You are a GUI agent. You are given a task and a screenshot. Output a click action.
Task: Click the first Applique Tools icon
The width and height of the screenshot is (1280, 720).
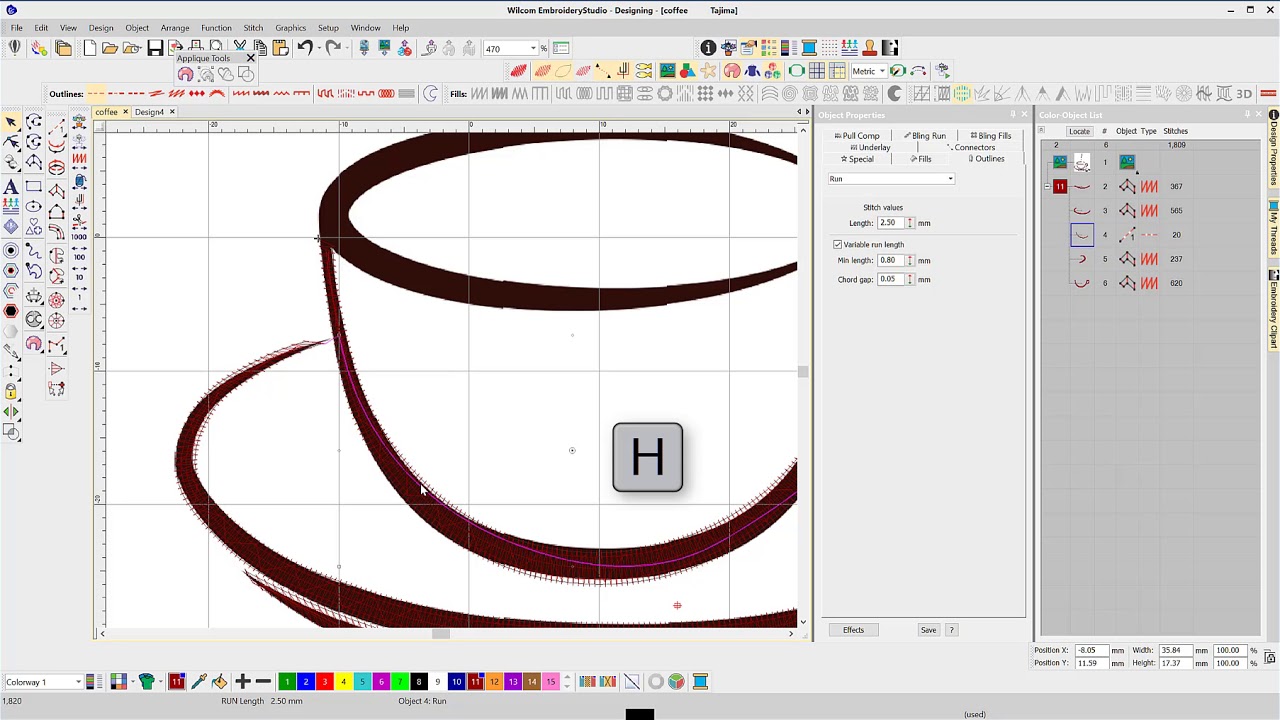coord(185,75)
